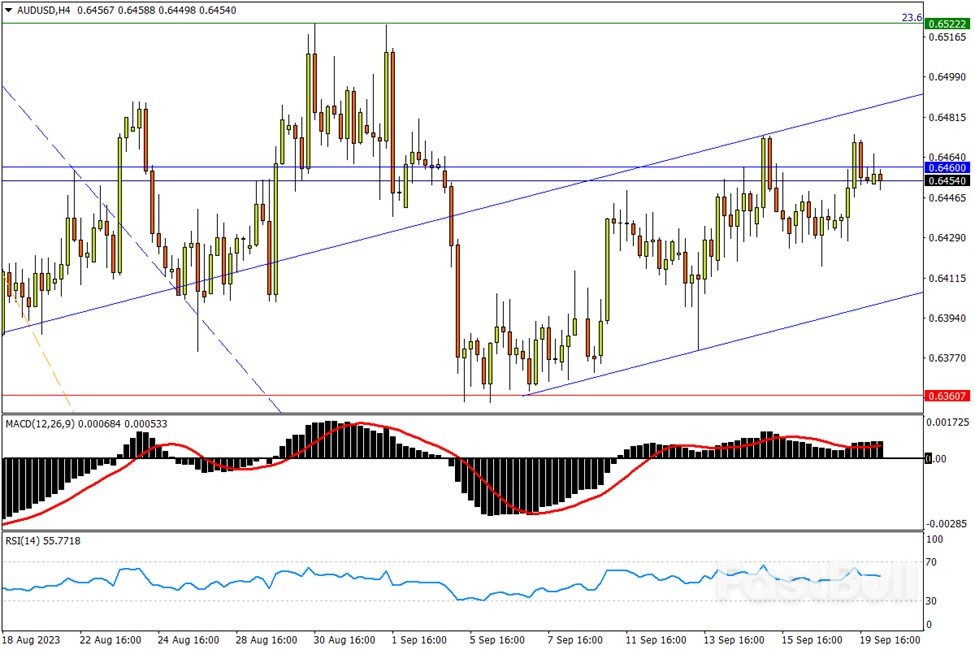Screen dimensions: 975x650
Task: Click the triangle arrow beside AUDUSD,H4
Action: [x=9, y=9]
